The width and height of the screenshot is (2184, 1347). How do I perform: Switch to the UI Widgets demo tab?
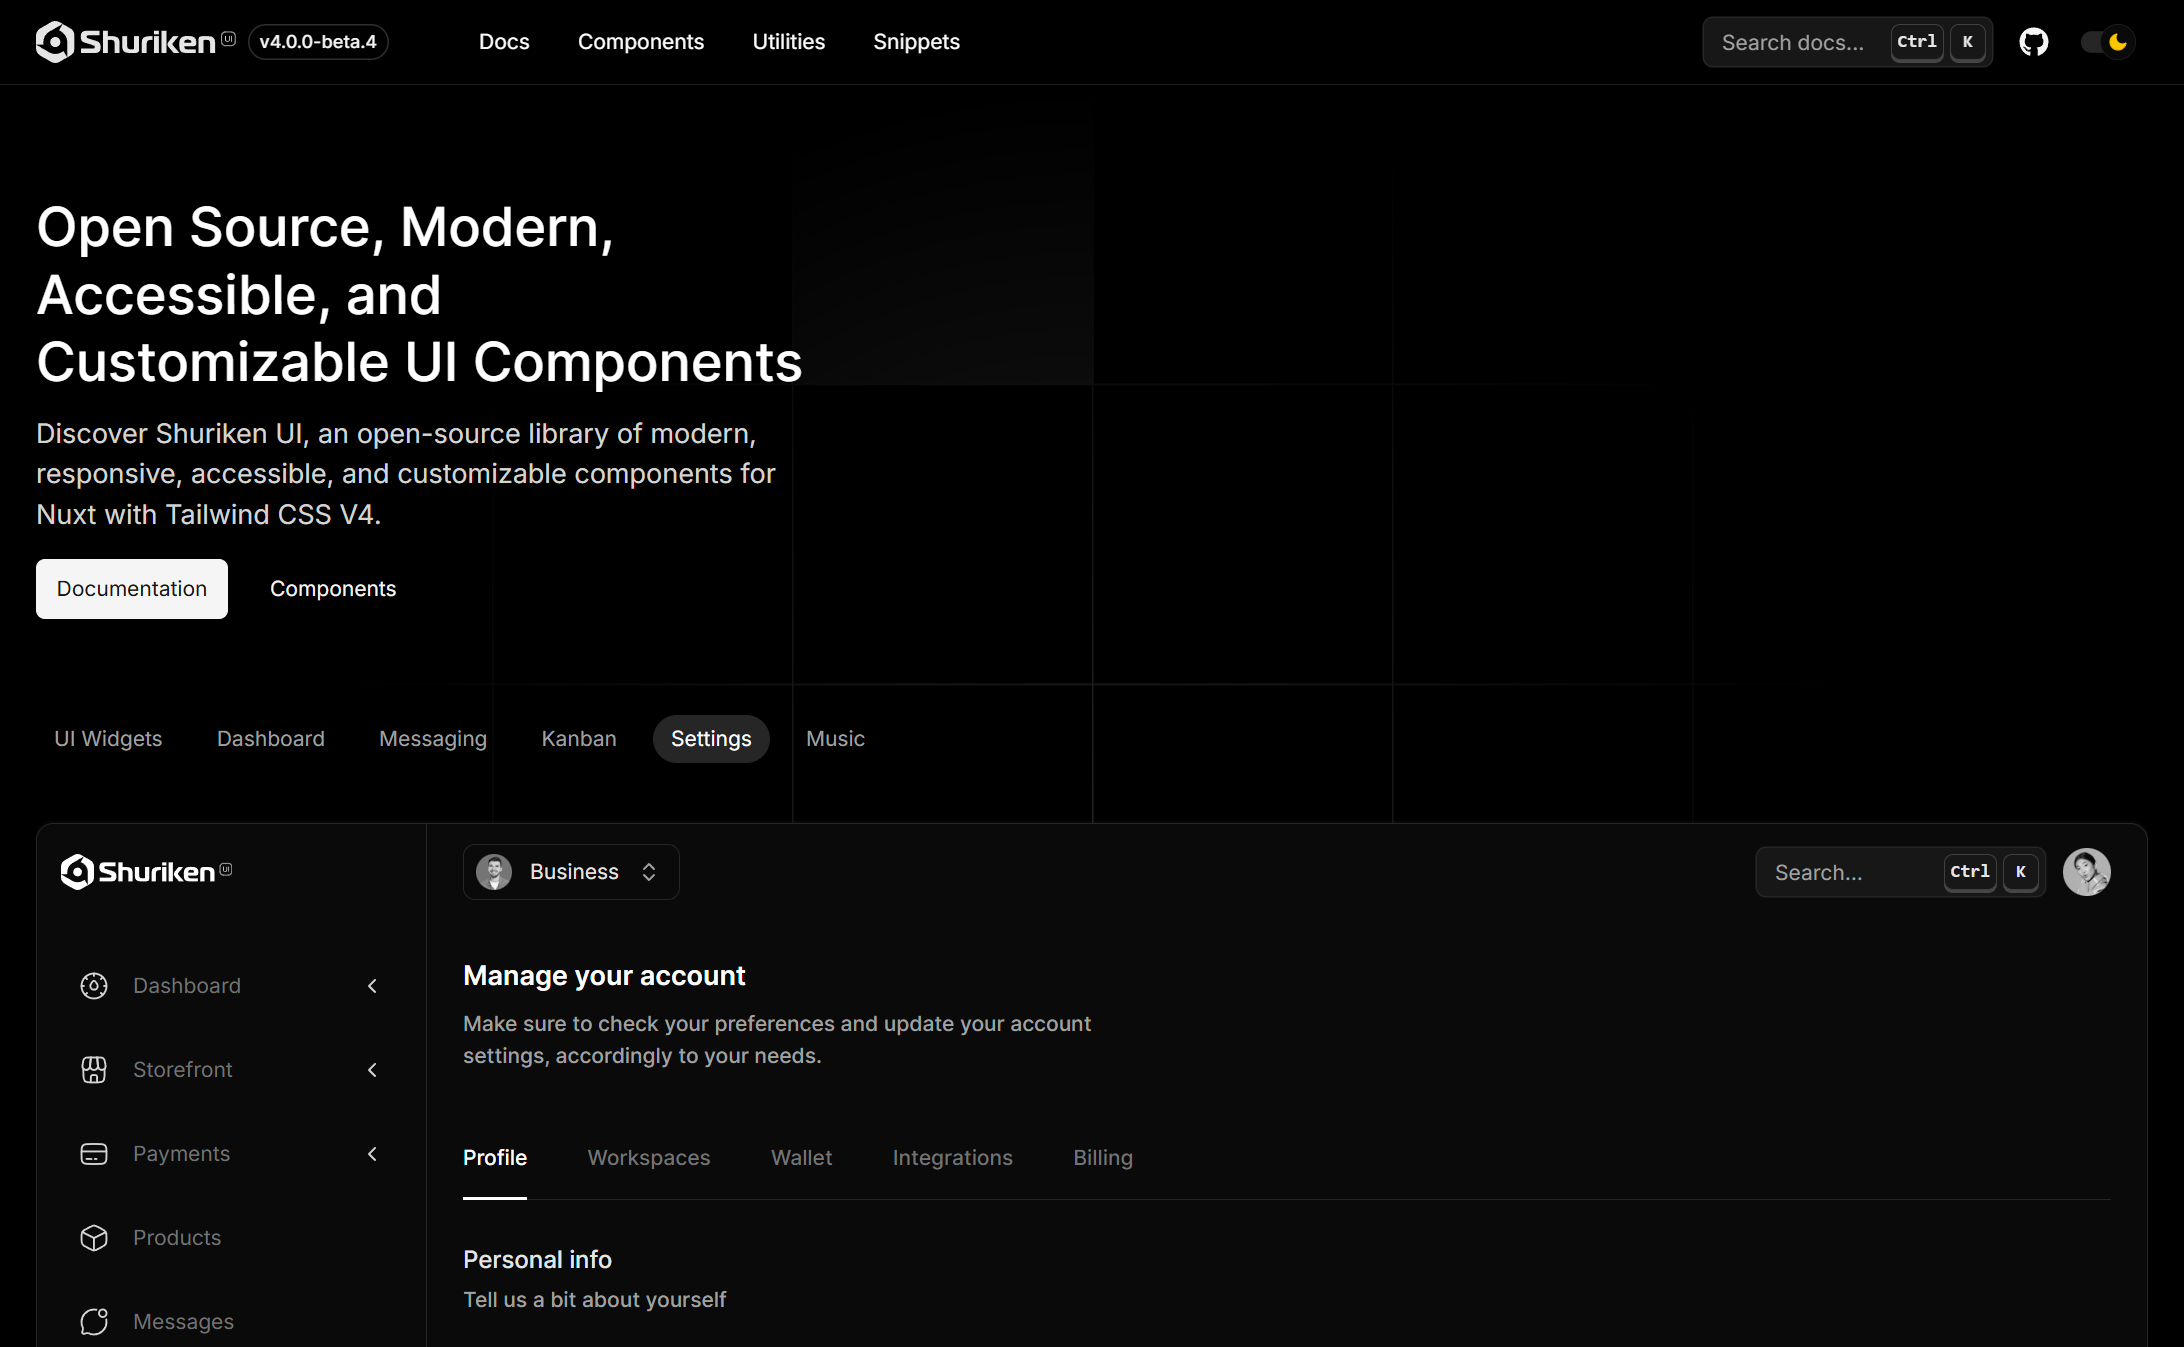(x=108, y=739)
